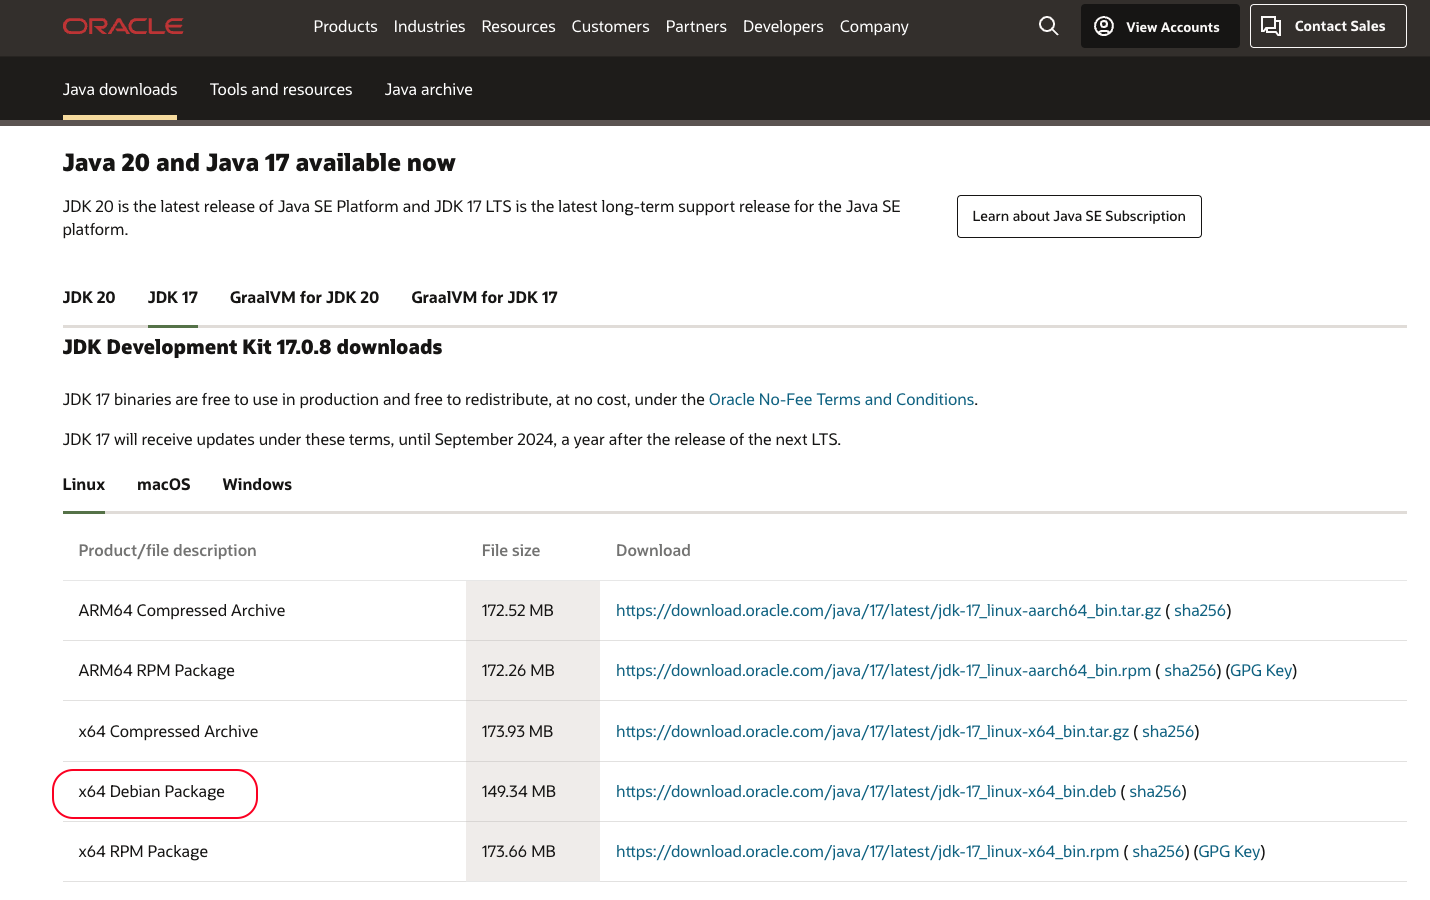Click the ARM64 Compressed Archive description
The height and width of the screenshot is (900, 1430).
pos(182,610)
